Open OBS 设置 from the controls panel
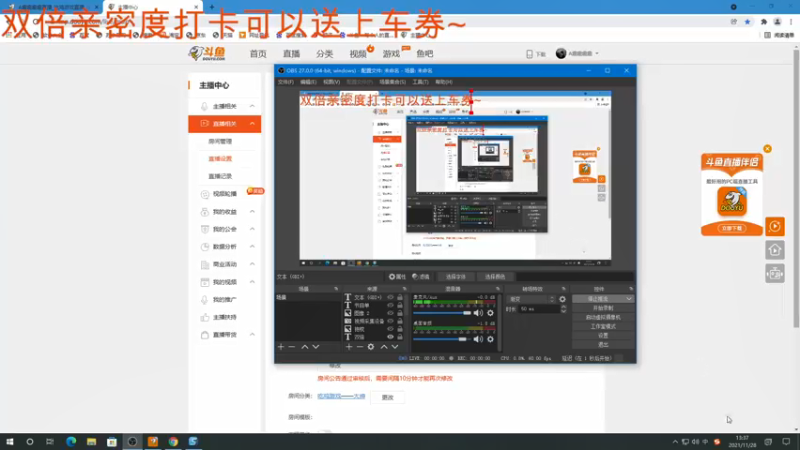Viewport: 800px width, 450px height. point(603,336)
